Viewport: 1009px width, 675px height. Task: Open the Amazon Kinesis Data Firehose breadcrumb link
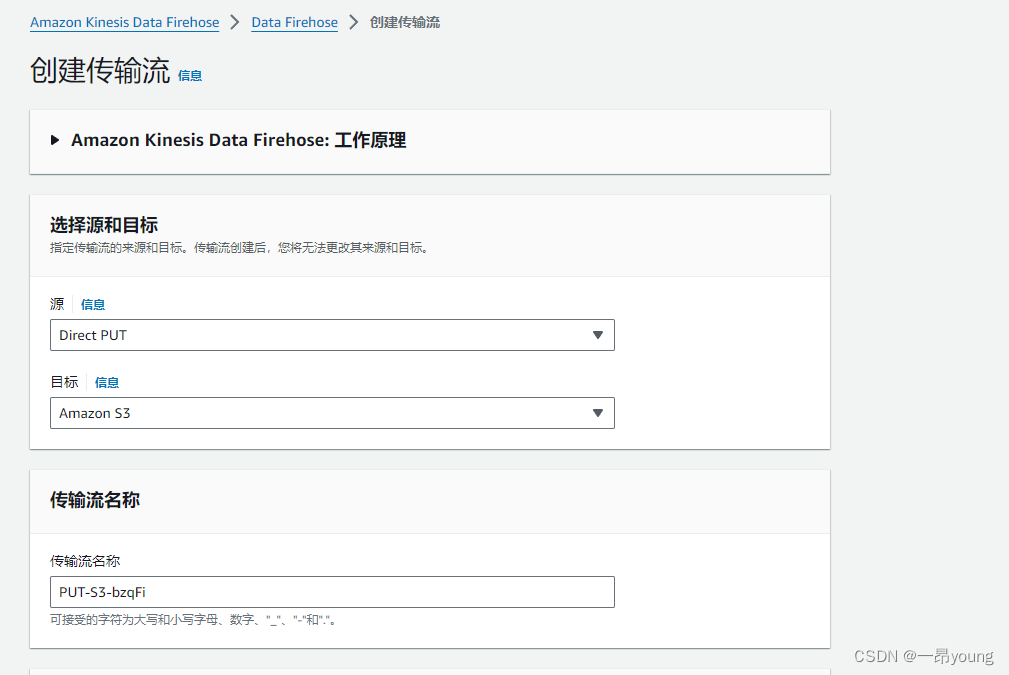pos(124,23)
